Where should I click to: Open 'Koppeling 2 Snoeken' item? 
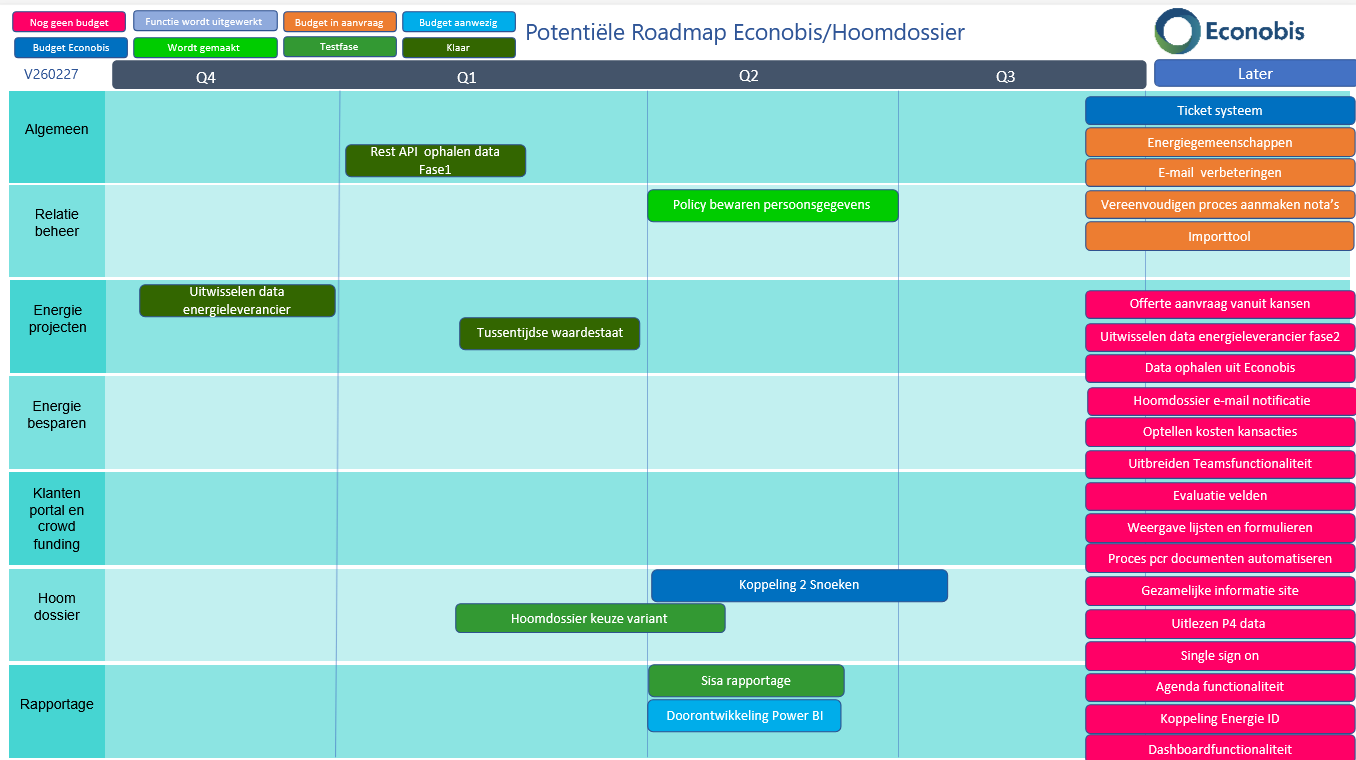coord(799,585)
